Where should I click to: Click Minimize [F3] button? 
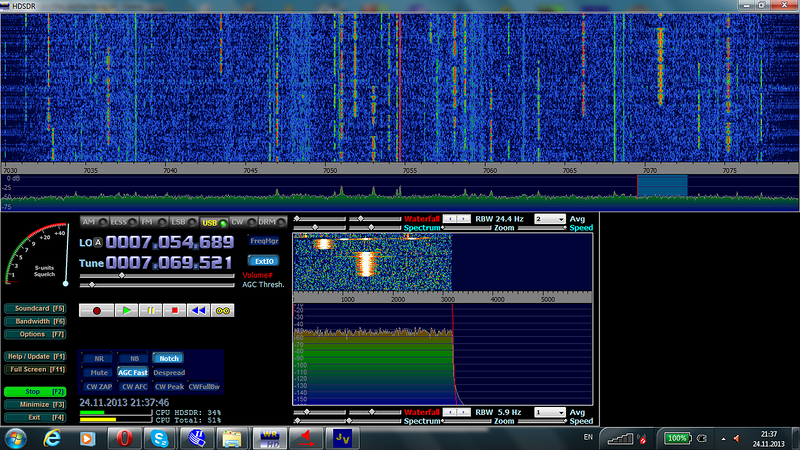point(35,405)
